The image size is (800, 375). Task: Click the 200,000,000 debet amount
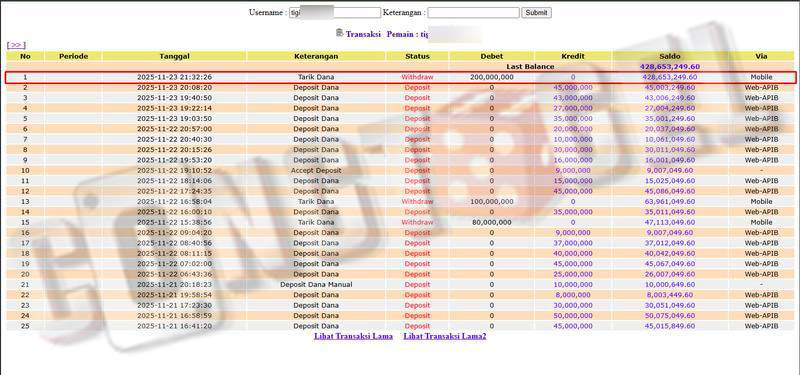491,78
